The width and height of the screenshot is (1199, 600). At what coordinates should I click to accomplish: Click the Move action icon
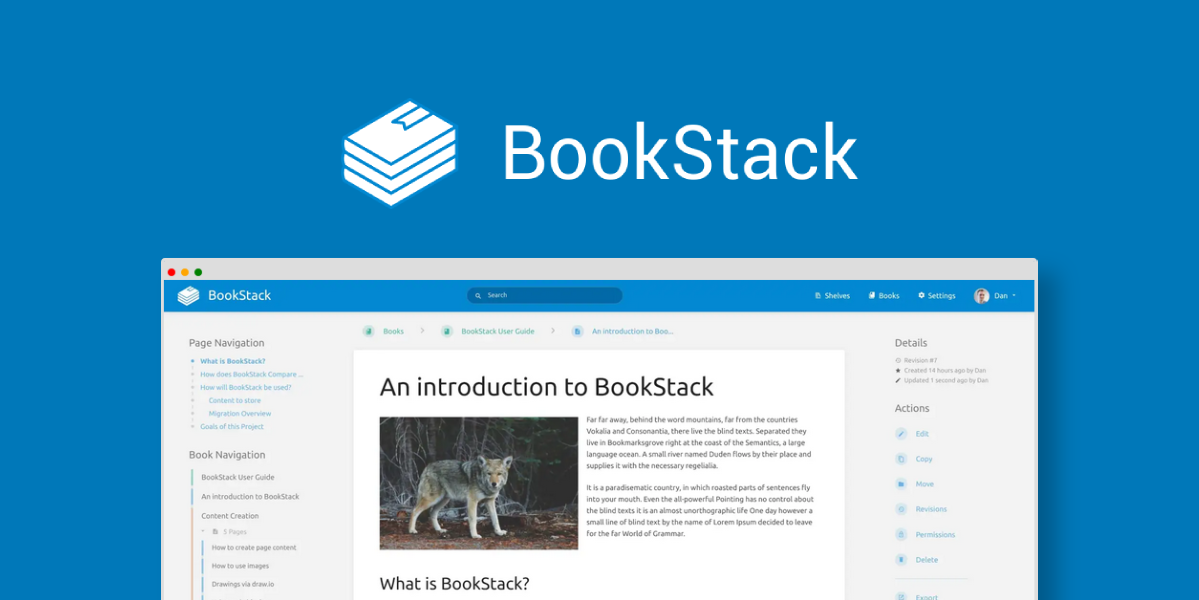point(900,484)
